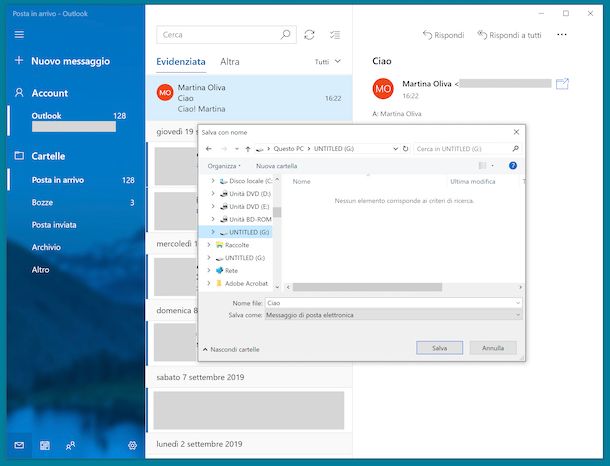Expand Unità DVD (D:) tree node
The image size is (610, 466).
213,193
